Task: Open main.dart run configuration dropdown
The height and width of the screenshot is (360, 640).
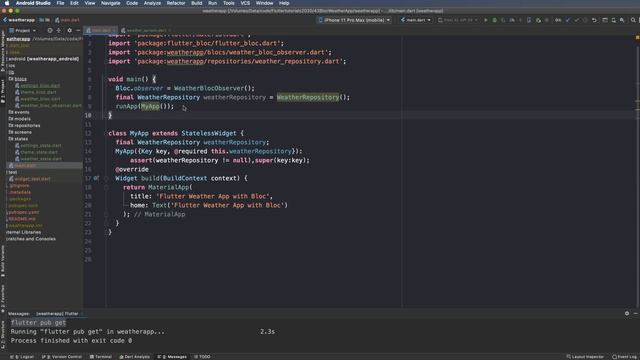Action: click(x=416, y=20)
